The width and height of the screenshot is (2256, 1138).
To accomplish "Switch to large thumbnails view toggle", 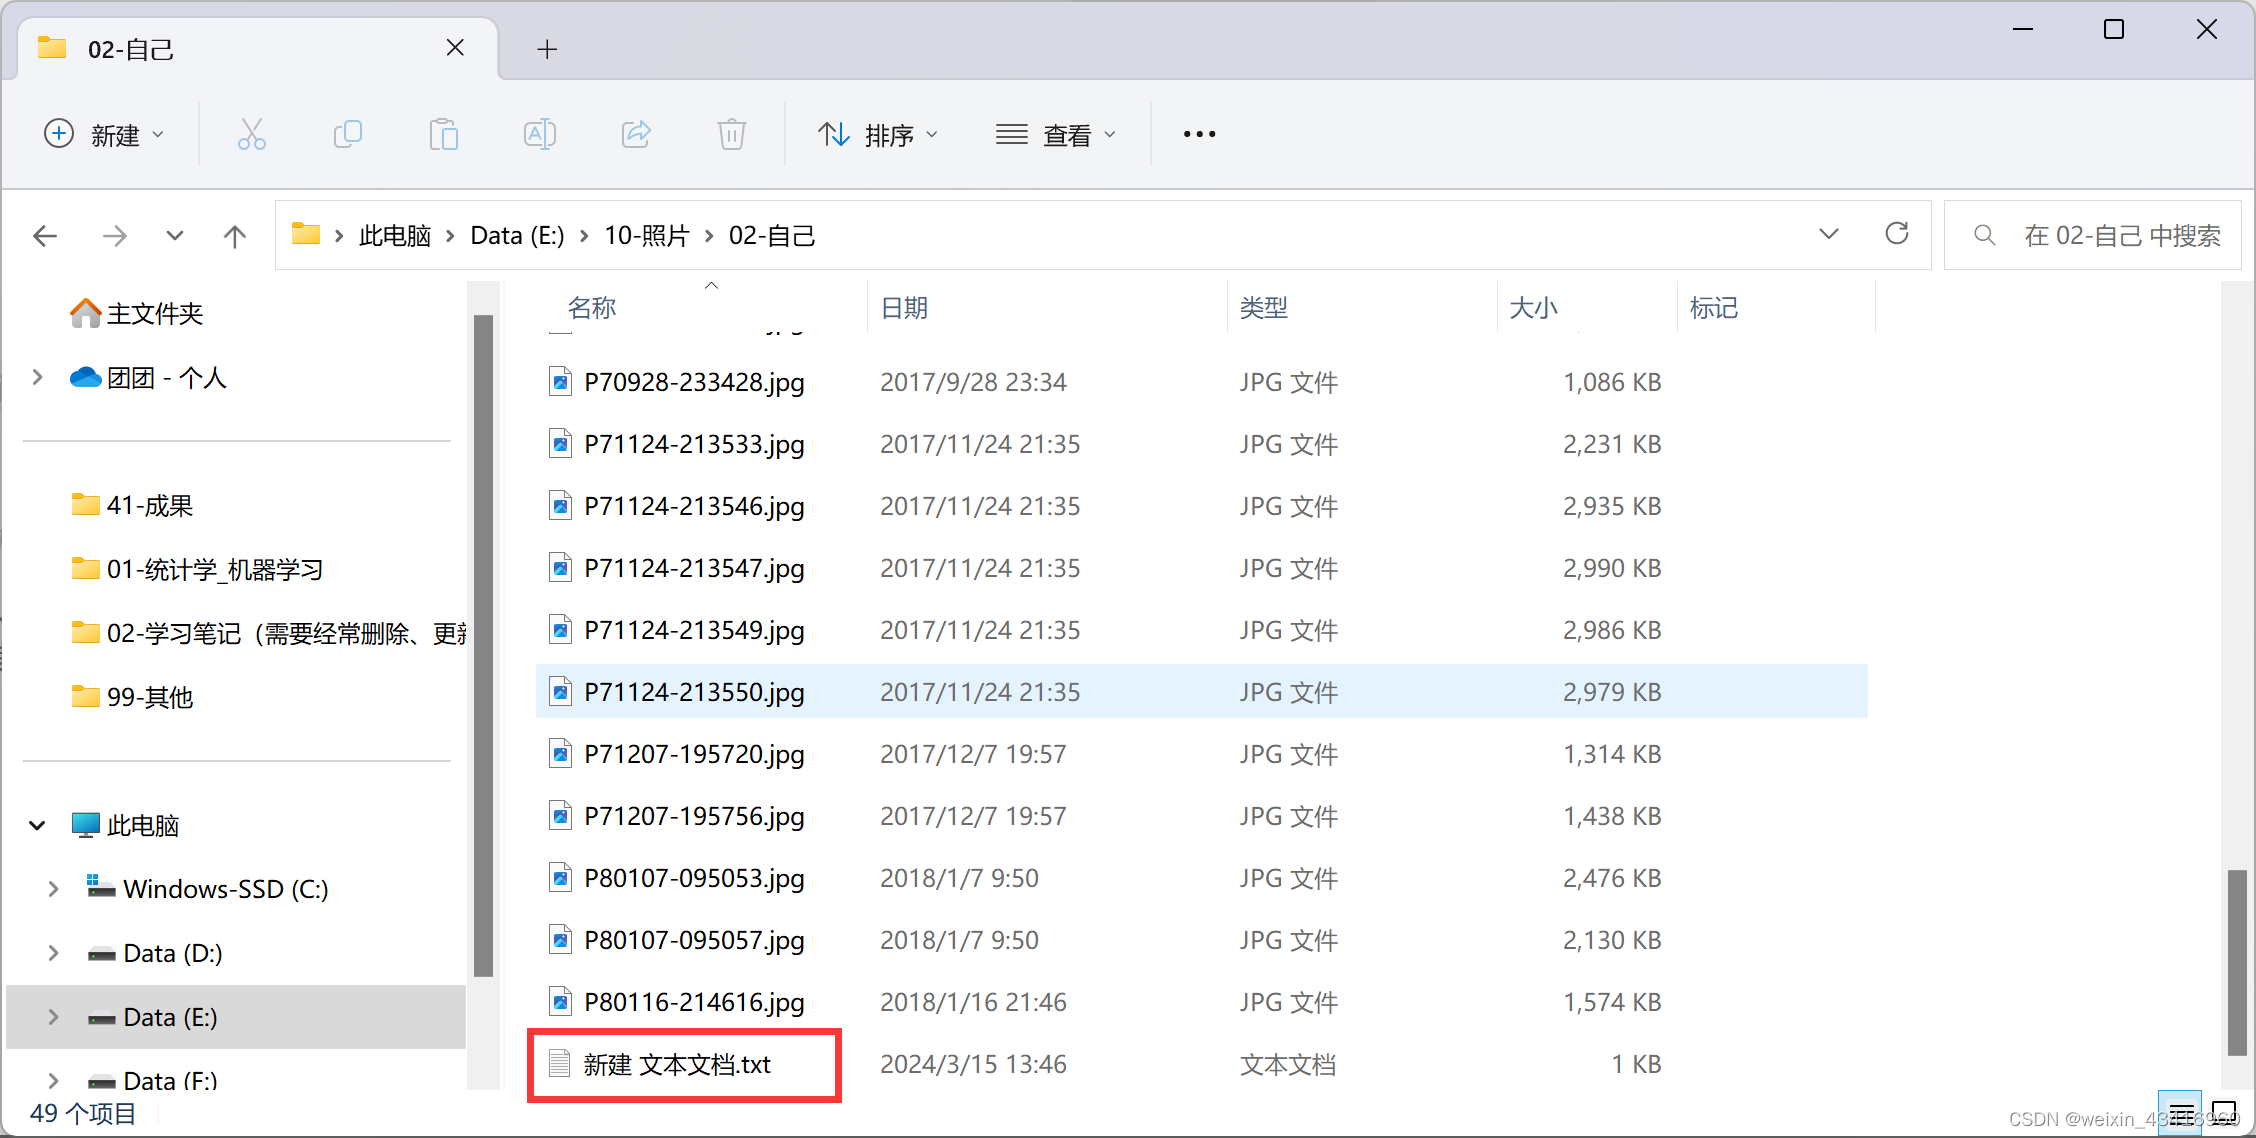I will click(2225, 1112).
